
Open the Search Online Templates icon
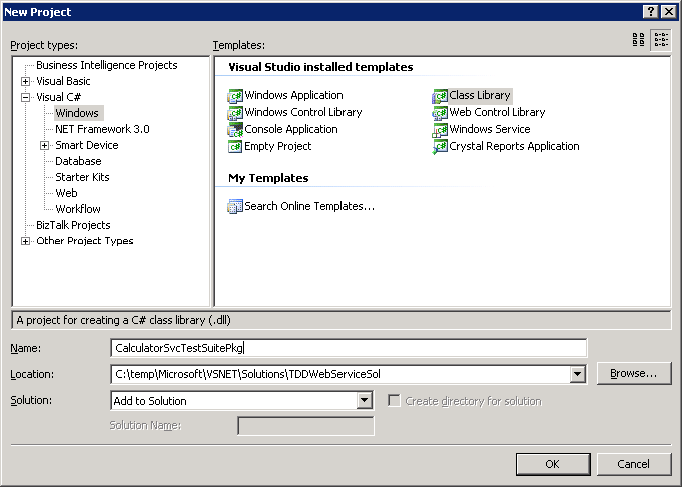click(x=236, y=207)
